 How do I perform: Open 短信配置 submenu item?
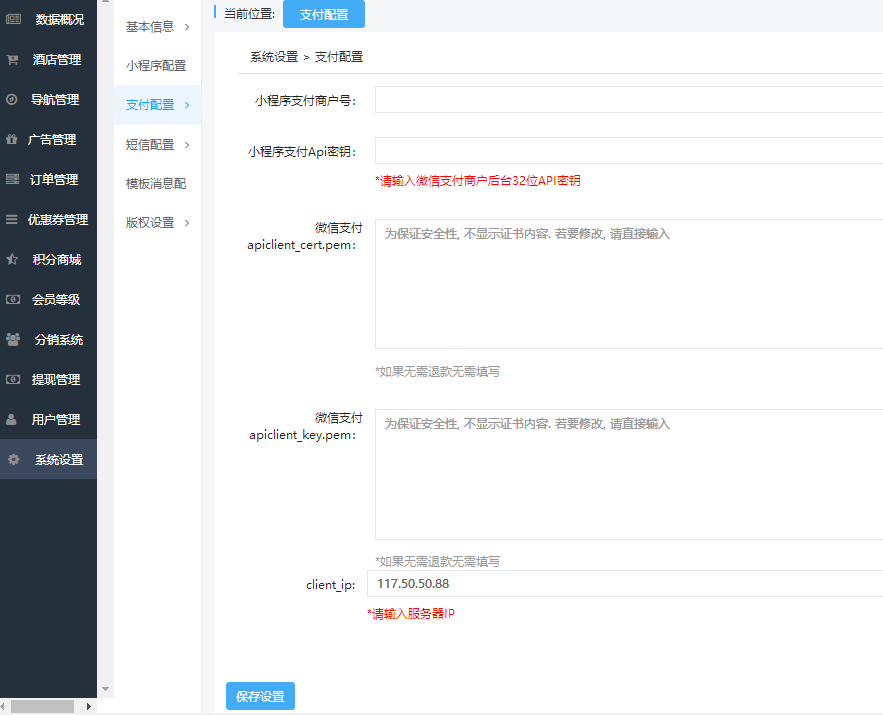coord(150,145)
